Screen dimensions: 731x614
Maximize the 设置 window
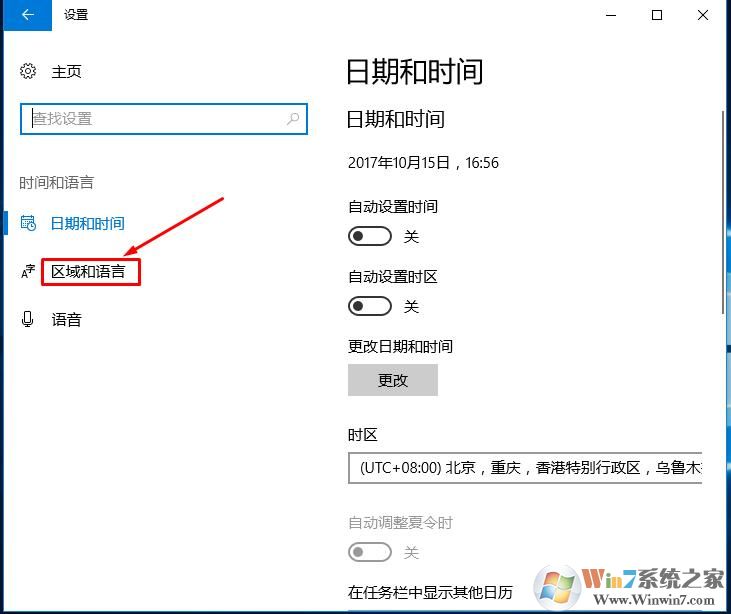(x=656, y=15)
